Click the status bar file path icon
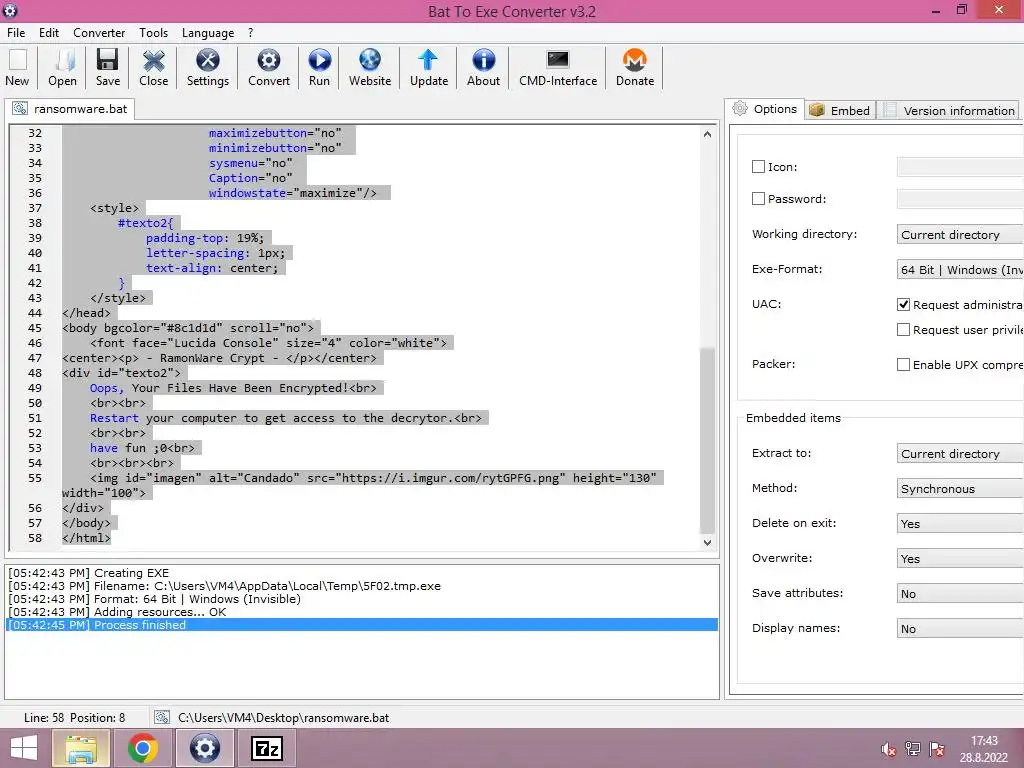 coord(162,717)
